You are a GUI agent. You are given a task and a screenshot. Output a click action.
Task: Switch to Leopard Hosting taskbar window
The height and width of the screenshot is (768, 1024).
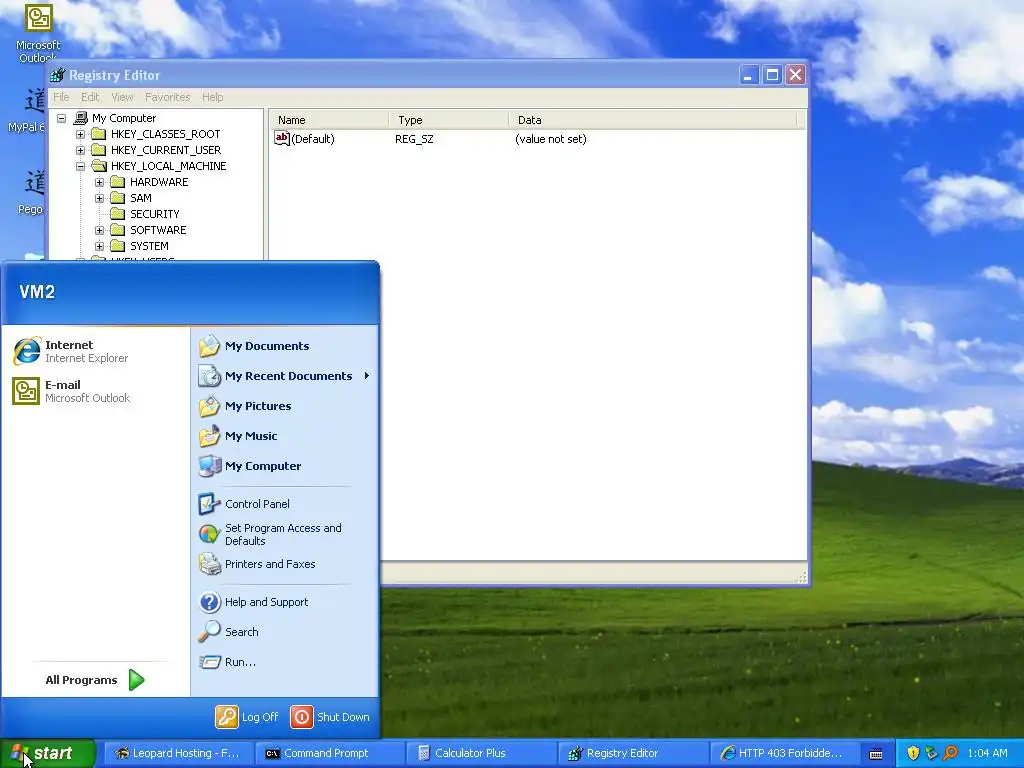pos(178,754)
